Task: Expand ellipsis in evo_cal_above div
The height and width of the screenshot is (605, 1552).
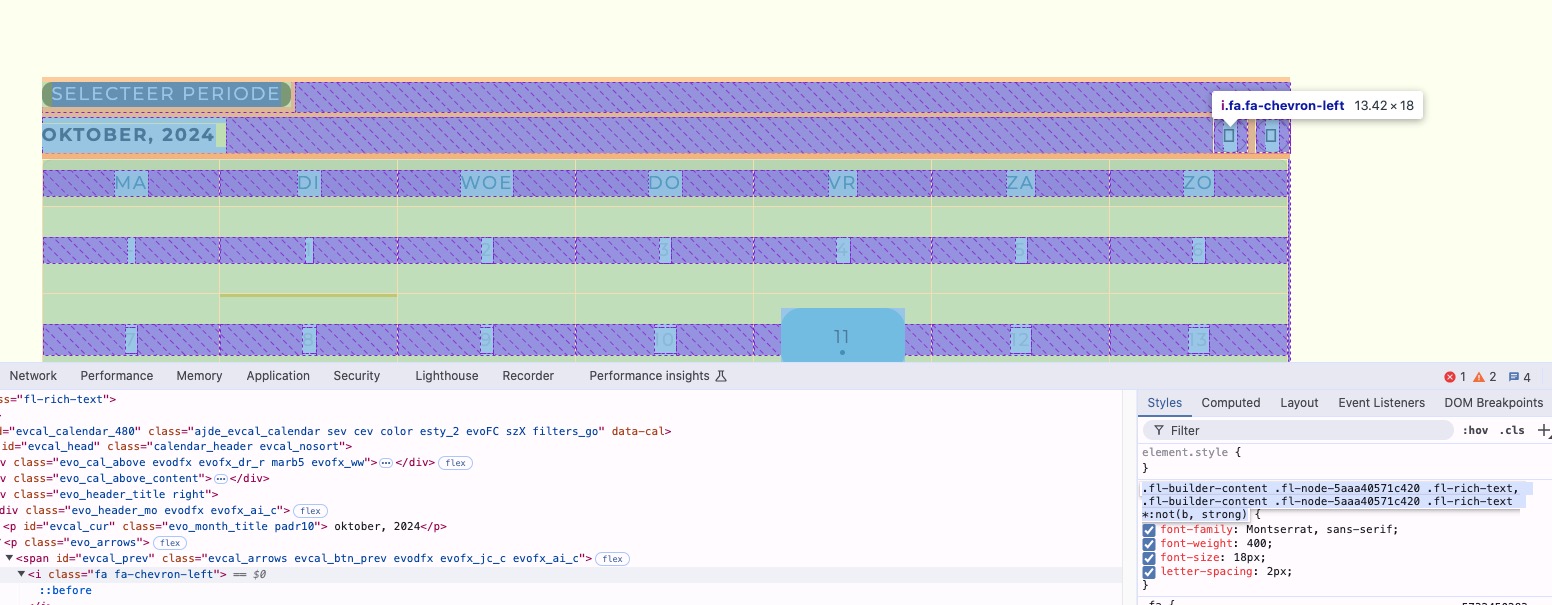Action: tap(385, 463)
